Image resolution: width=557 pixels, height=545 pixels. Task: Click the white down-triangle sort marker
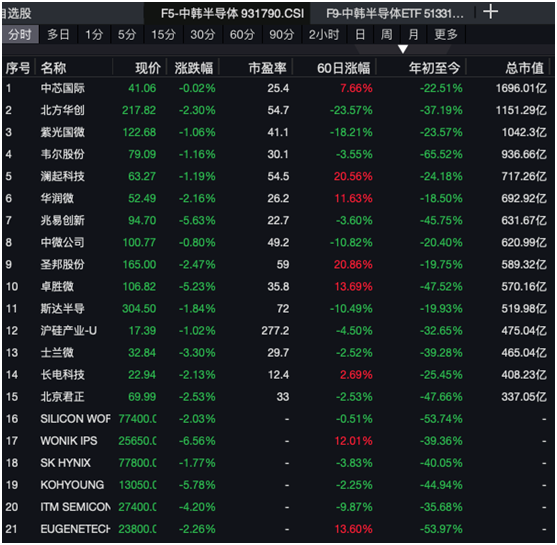(x=402, y=49)
